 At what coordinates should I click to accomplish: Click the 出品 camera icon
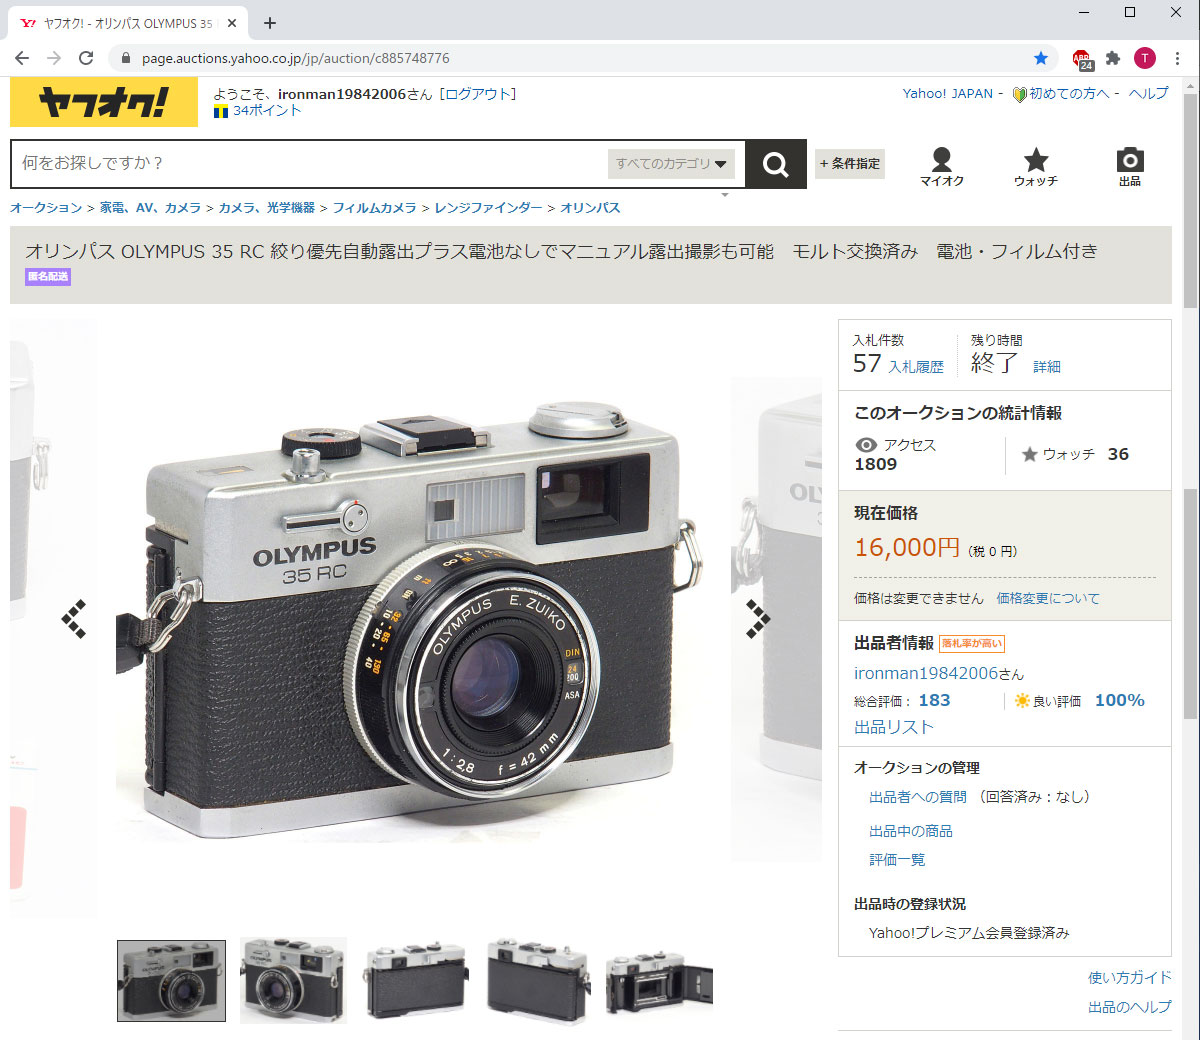1130,167
